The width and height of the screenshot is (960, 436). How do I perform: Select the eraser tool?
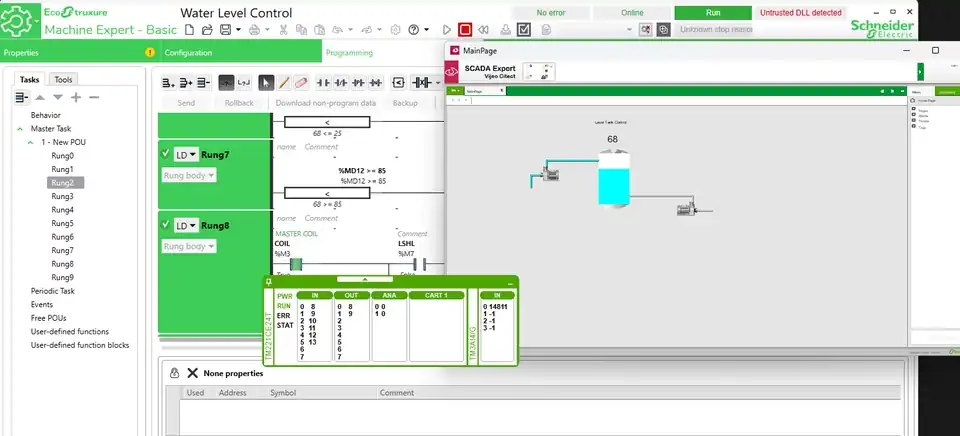(x=301, y=83)
